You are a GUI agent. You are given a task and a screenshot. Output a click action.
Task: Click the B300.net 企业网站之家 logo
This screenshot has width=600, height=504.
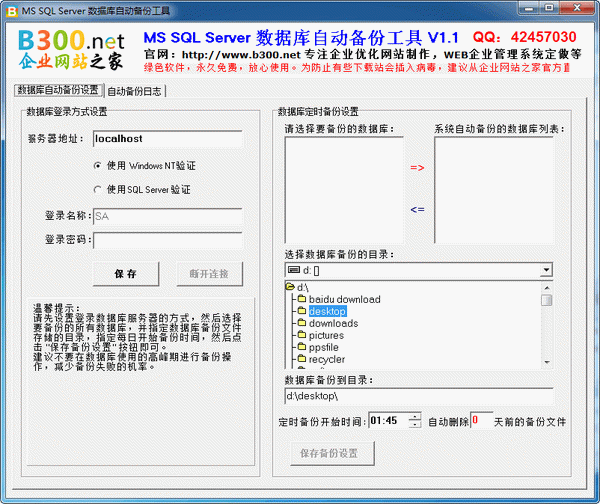click(x=71, y=50)
